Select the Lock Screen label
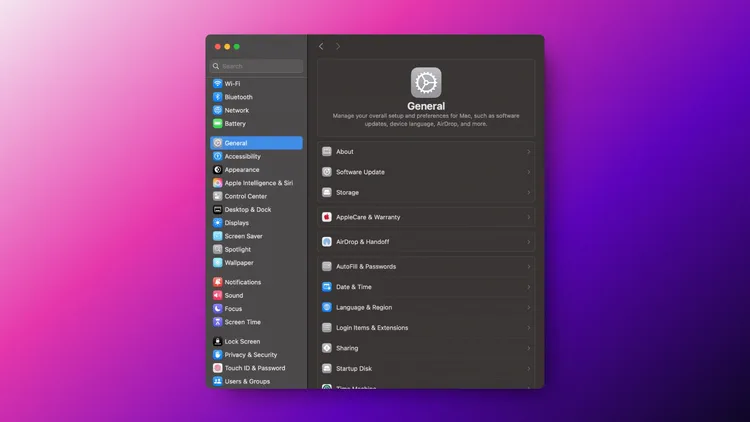Screen dimensions: 750x422 pyautogui.click(x=243, y=342)
